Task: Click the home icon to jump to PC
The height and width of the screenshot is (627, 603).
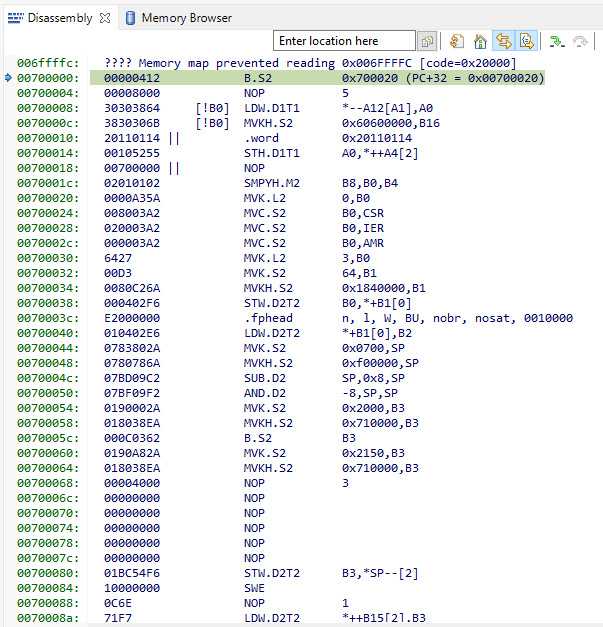Action: (480, 41)
